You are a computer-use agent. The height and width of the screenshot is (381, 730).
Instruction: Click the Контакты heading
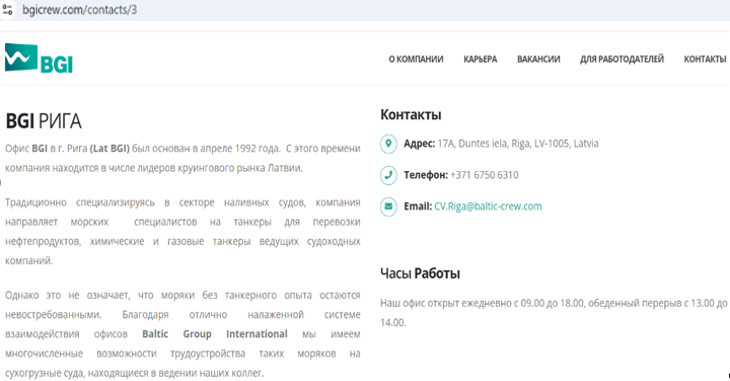(x=411, y=115)
